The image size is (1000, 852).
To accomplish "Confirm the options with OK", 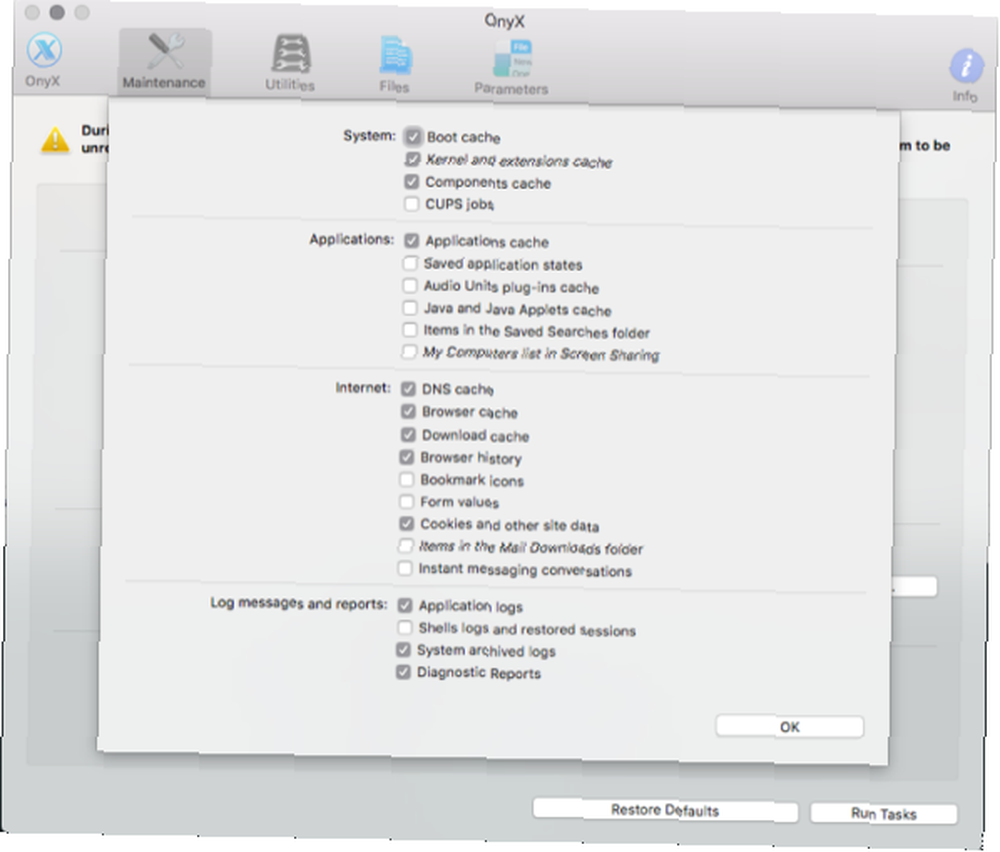I will [x=790, y=726].
